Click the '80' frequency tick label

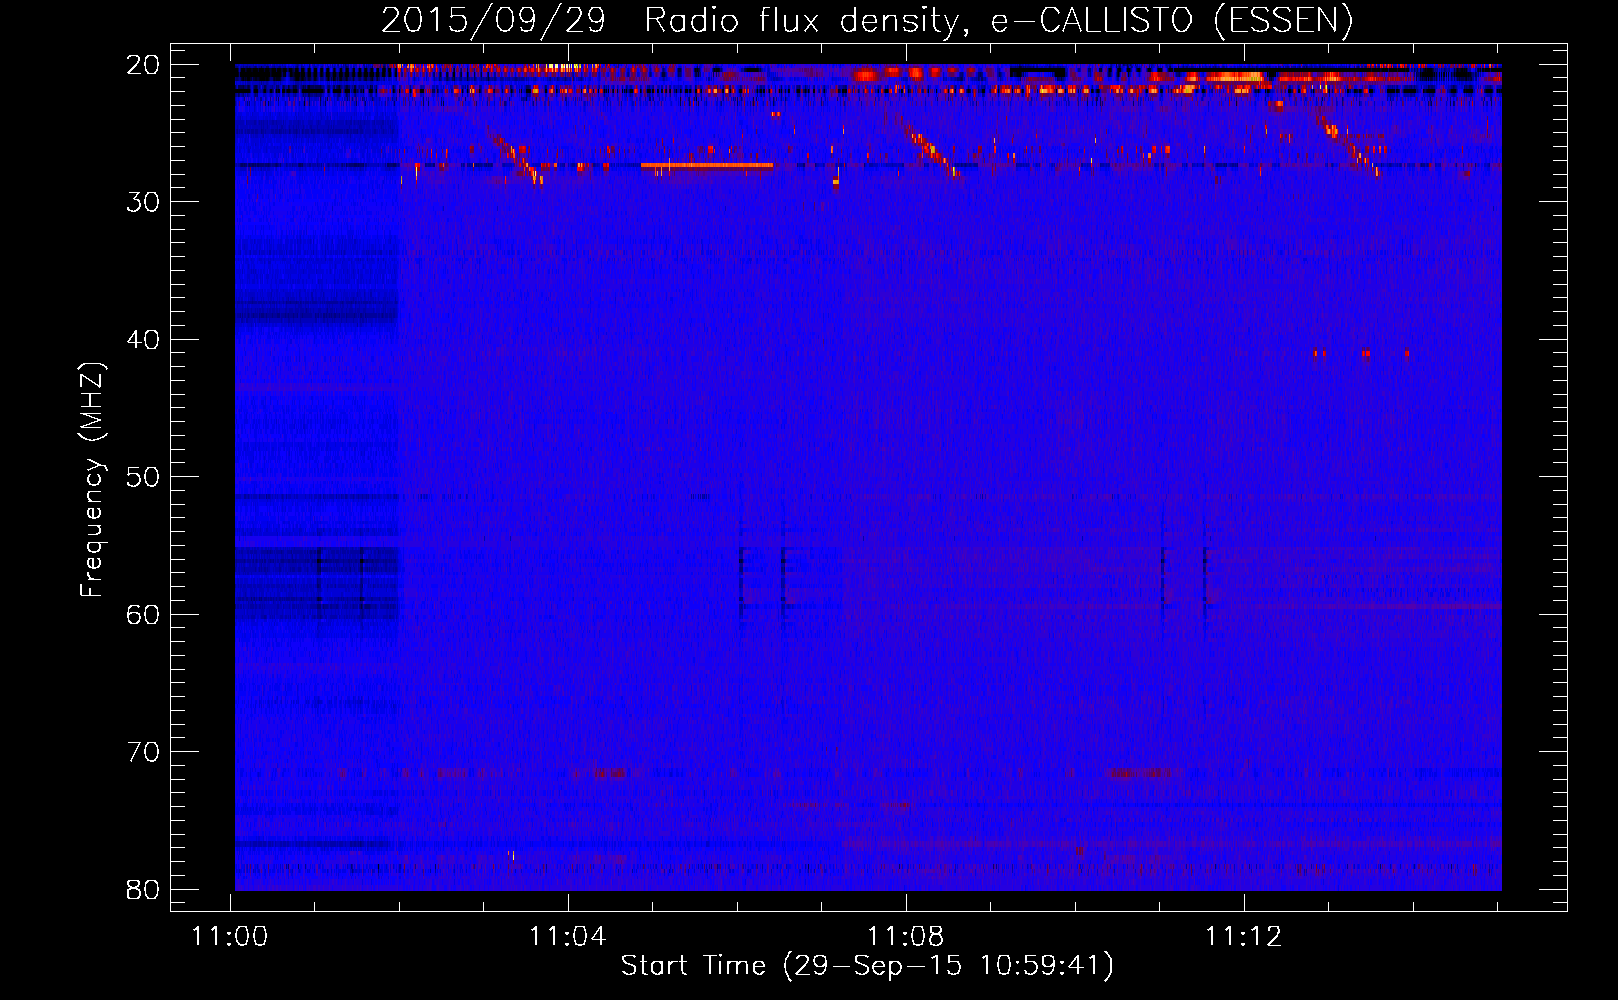pyautogui.click(x=144, y=889)
